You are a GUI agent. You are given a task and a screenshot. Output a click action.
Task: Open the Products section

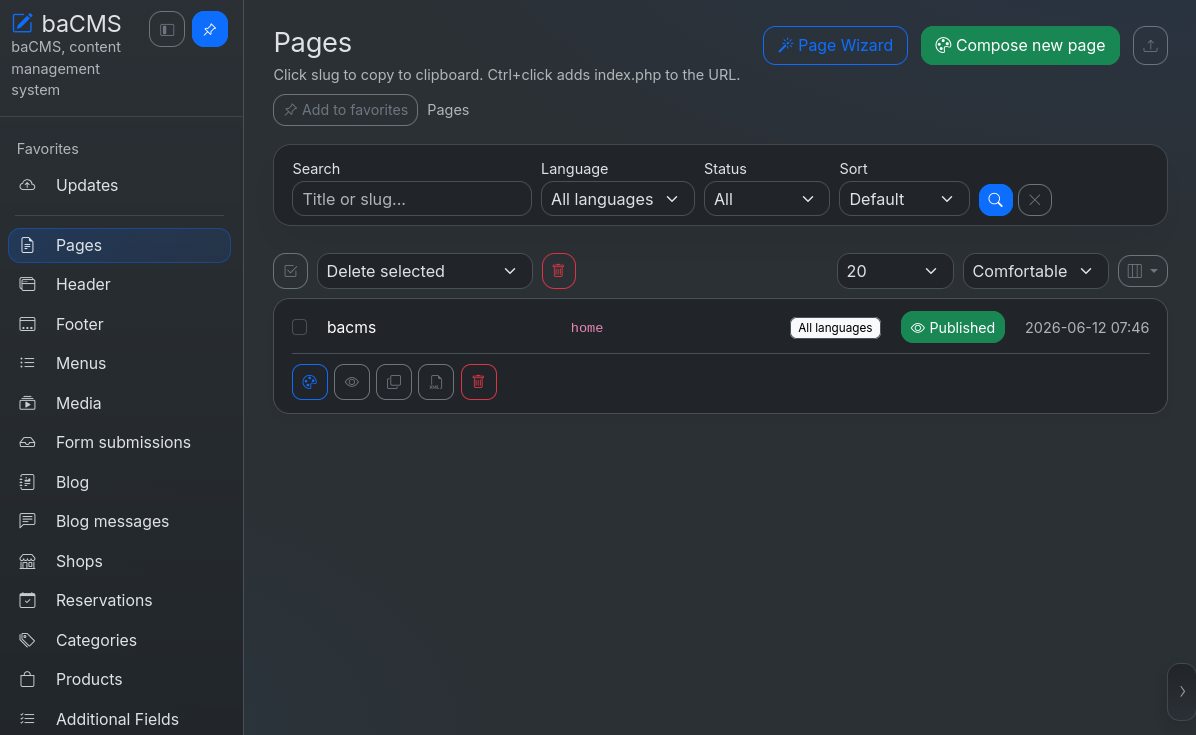[x=119, y=679]
